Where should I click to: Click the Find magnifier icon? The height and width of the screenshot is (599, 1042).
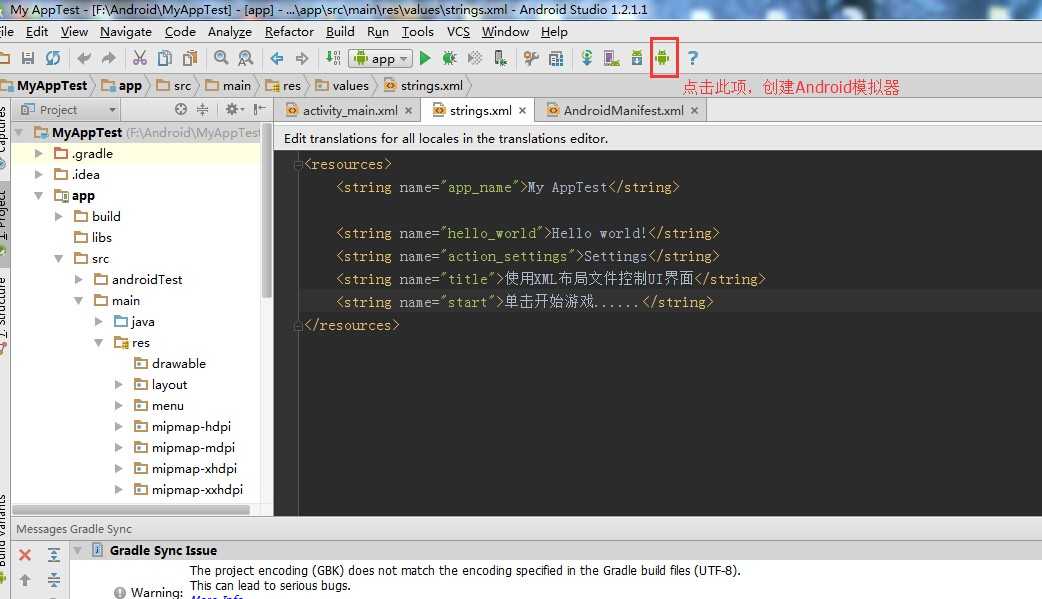(221, 59)
